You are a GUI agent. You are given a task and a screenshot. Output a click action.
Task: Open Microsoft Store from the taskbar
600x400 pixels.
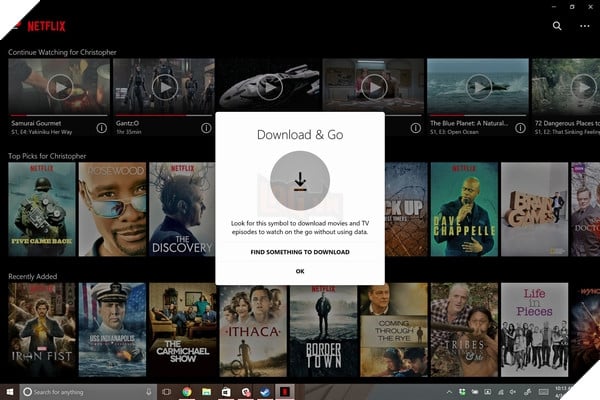pyautogui.click(x=226, y=392)
